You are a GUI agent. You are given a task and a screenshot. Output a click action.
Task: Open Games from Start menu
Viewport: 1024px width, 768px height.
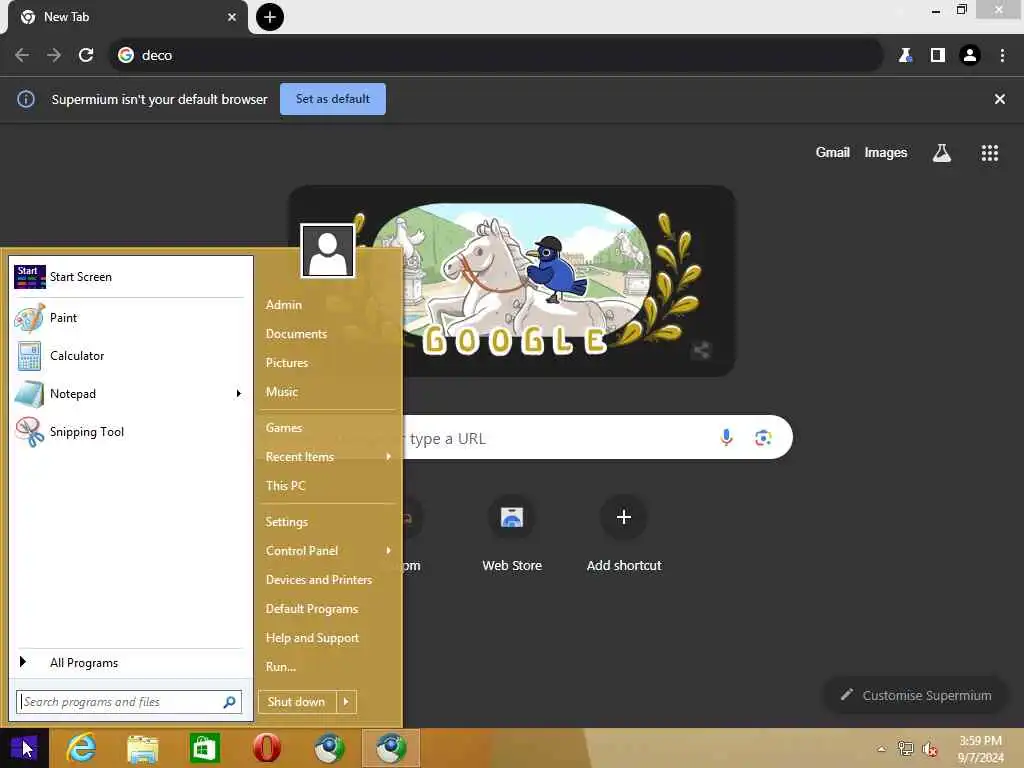coord(283,428)
